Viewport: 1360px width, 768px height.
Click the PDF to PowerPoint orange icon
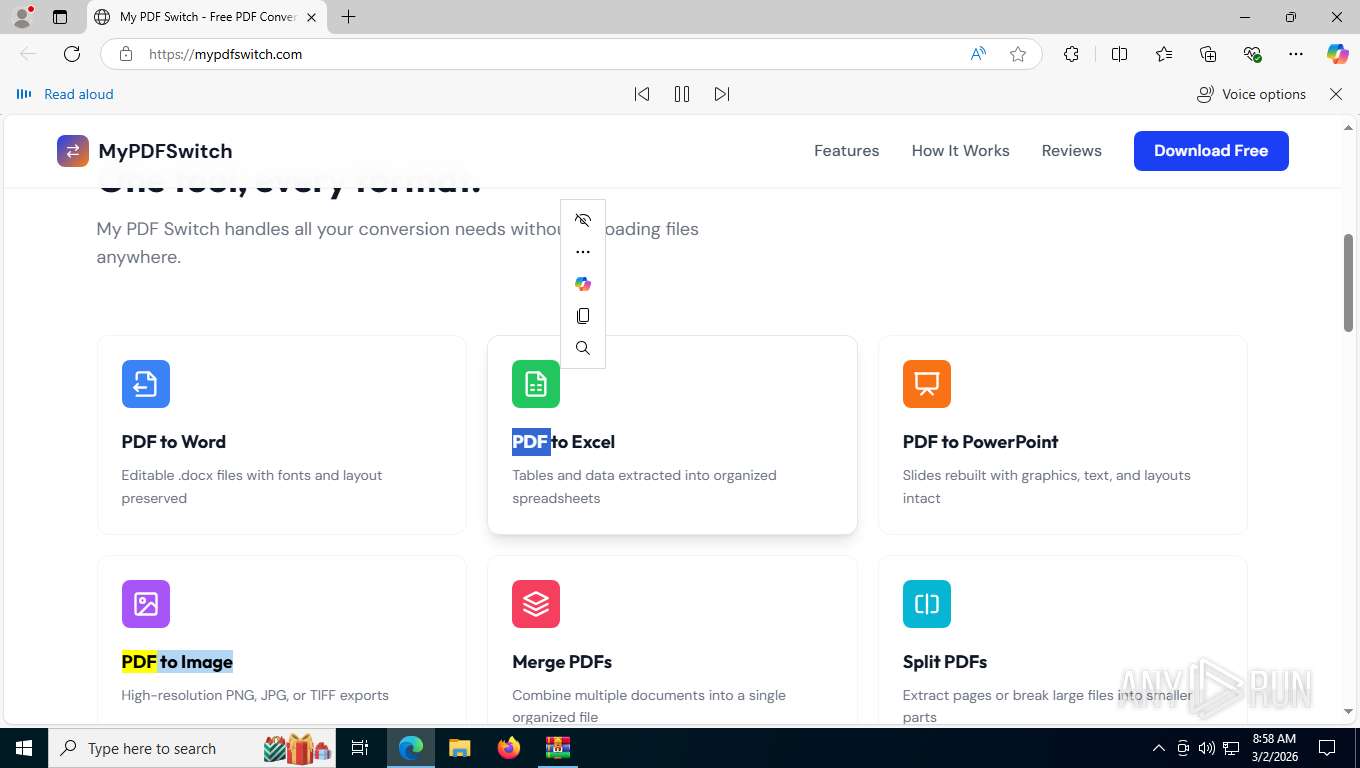[x=927, y=384]
